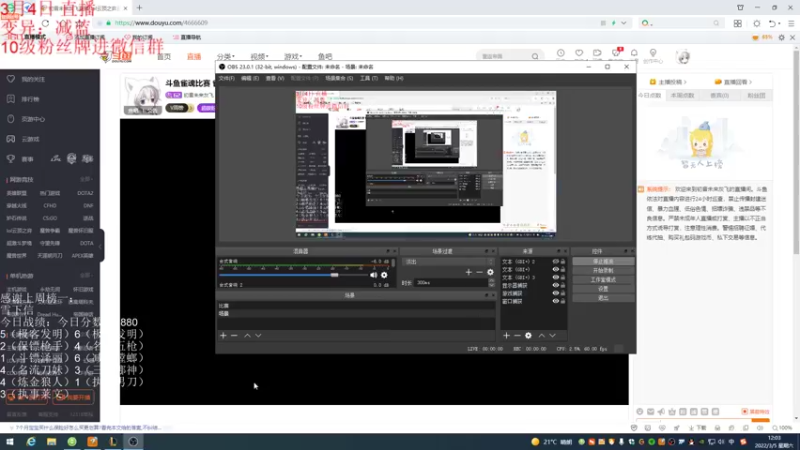The image size is (800, 450).
Task: Toggle lock on 窗口捕获 source
Action: [x=563, y=301]
